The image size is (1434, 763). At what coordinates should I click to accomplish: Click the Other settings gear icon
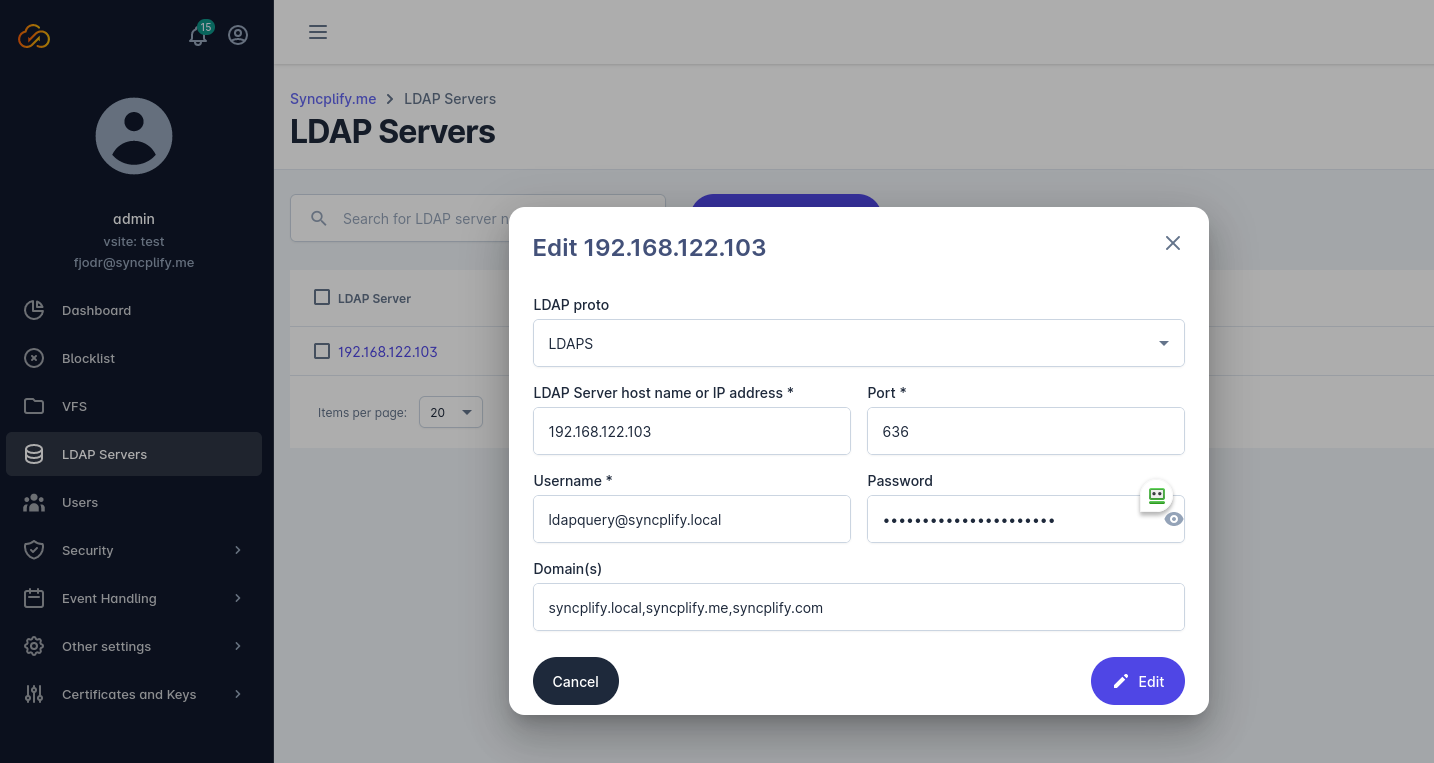pyautogui.click(x=34, y=646)
